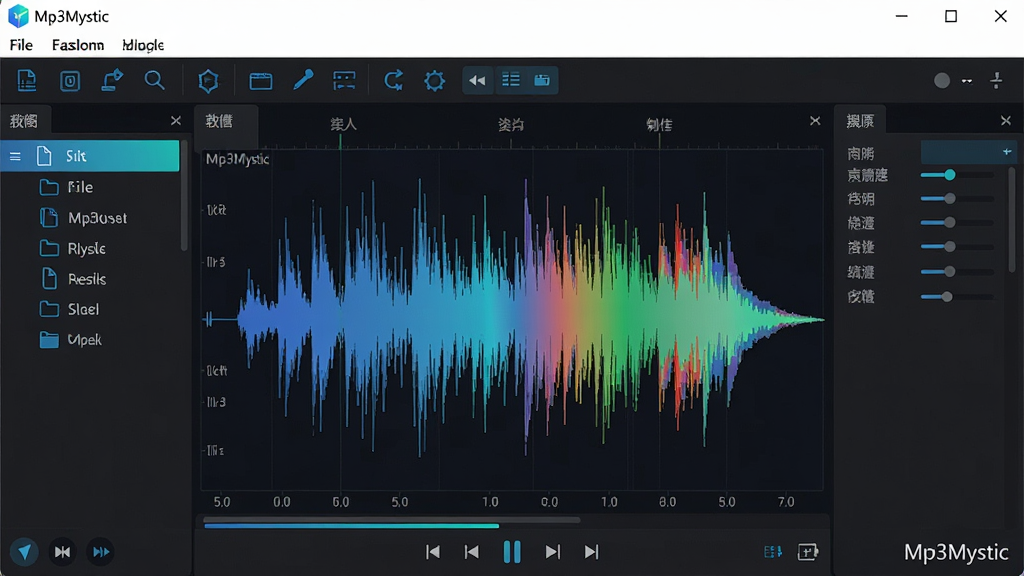The width and height of the screenshot is (1024, 576).
Task: Open the search magnifier tool
Action: [x=154, y=80]
